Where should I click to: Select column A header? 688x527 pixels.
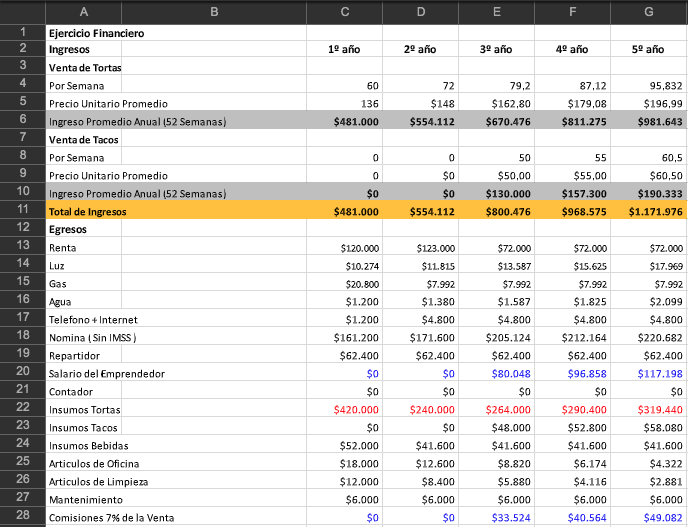coord(83,12)
